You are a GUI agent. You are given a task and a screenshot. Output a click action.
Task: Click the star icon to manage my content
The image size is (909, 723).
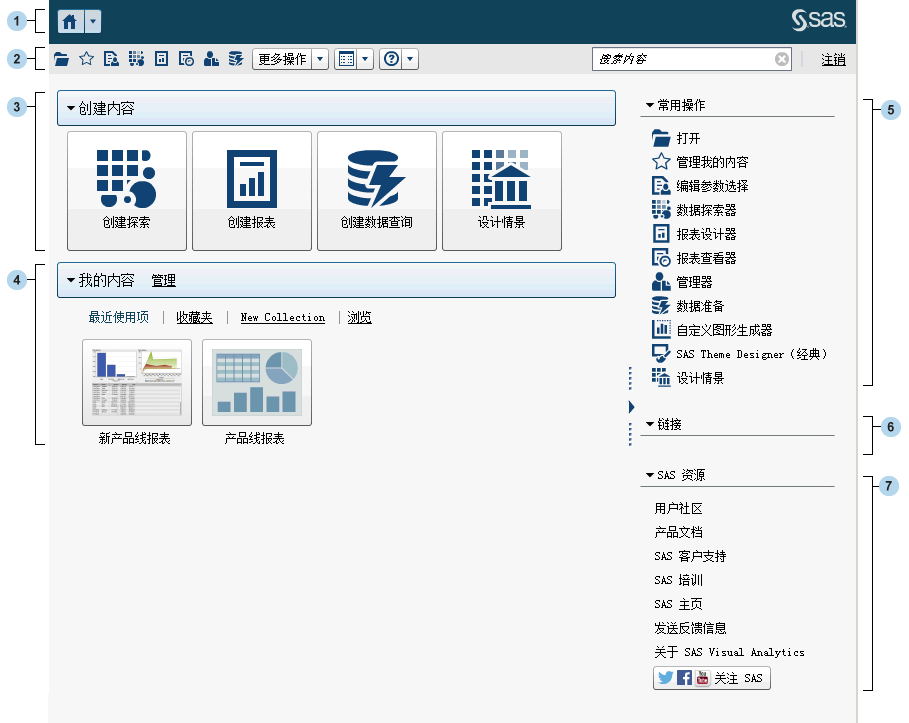(x=87, y=60)
